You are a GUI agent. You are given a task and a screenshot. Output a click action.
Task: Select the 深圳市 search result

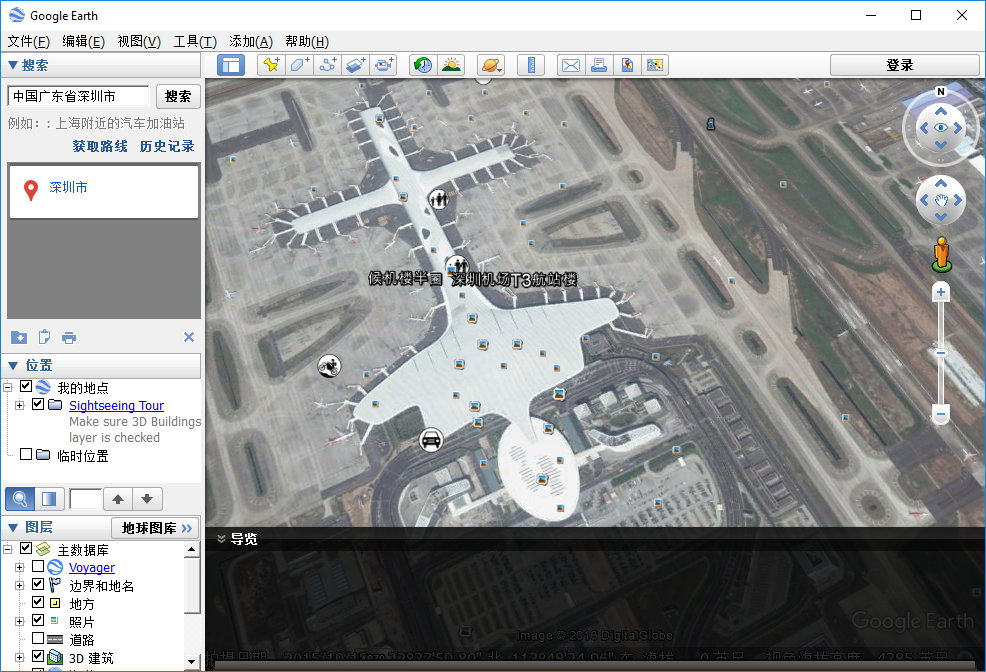pos(68,187)
